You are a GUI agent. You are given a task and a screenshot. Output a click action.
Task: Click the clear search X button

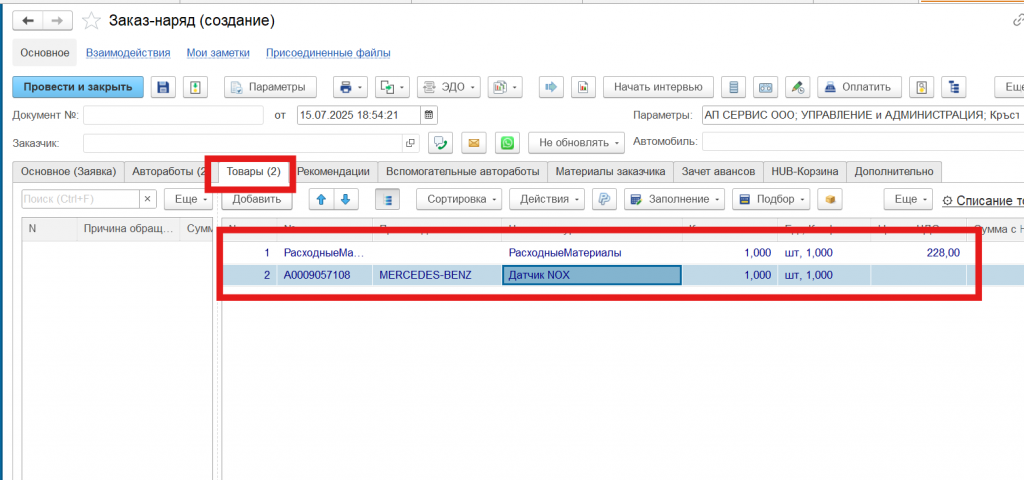(x=147, y=199)
